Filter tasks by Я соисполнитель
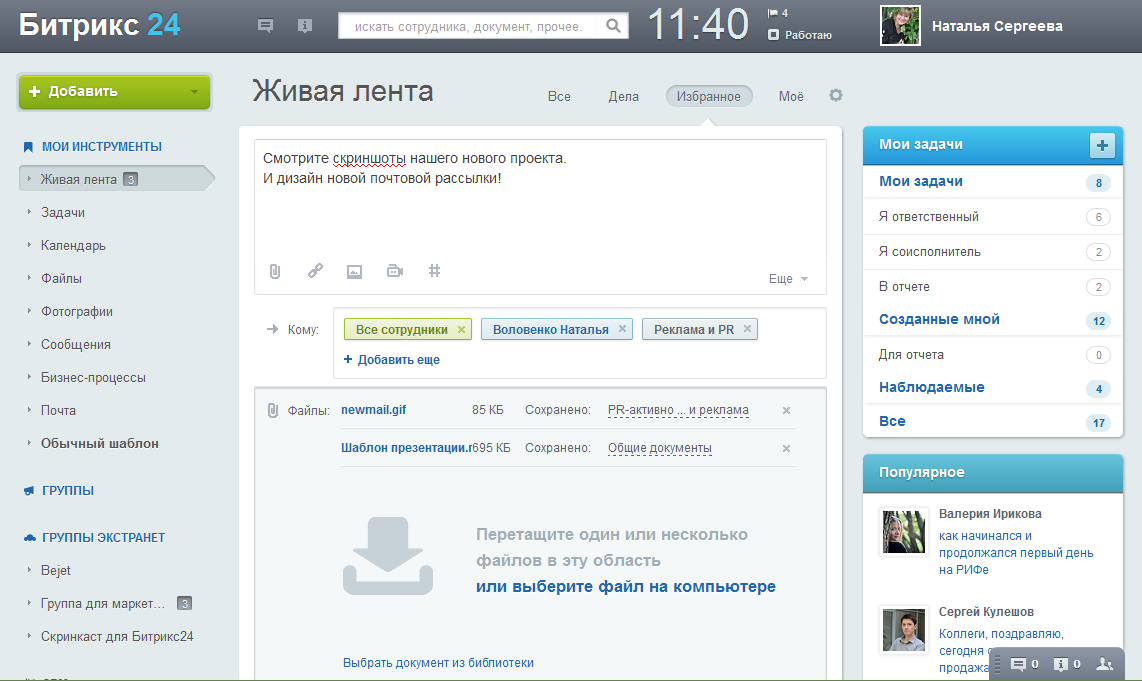 coord(929,251)
